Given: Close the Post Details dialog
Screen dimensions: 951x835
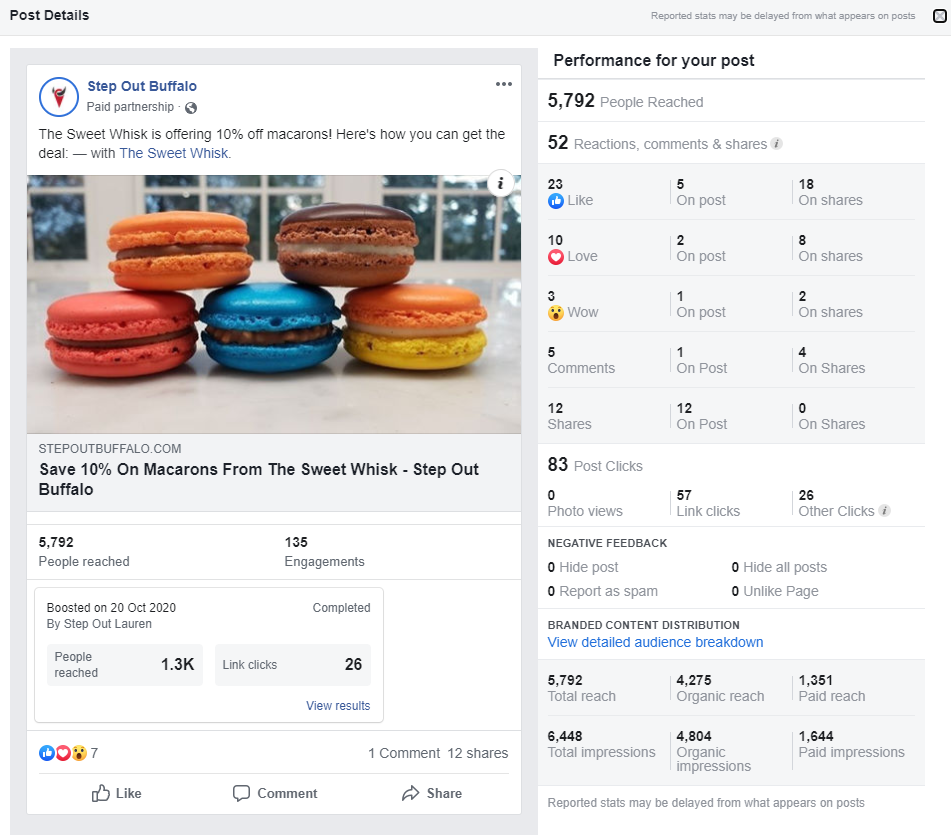Looking at the screenshot, I should pos(939,16).
